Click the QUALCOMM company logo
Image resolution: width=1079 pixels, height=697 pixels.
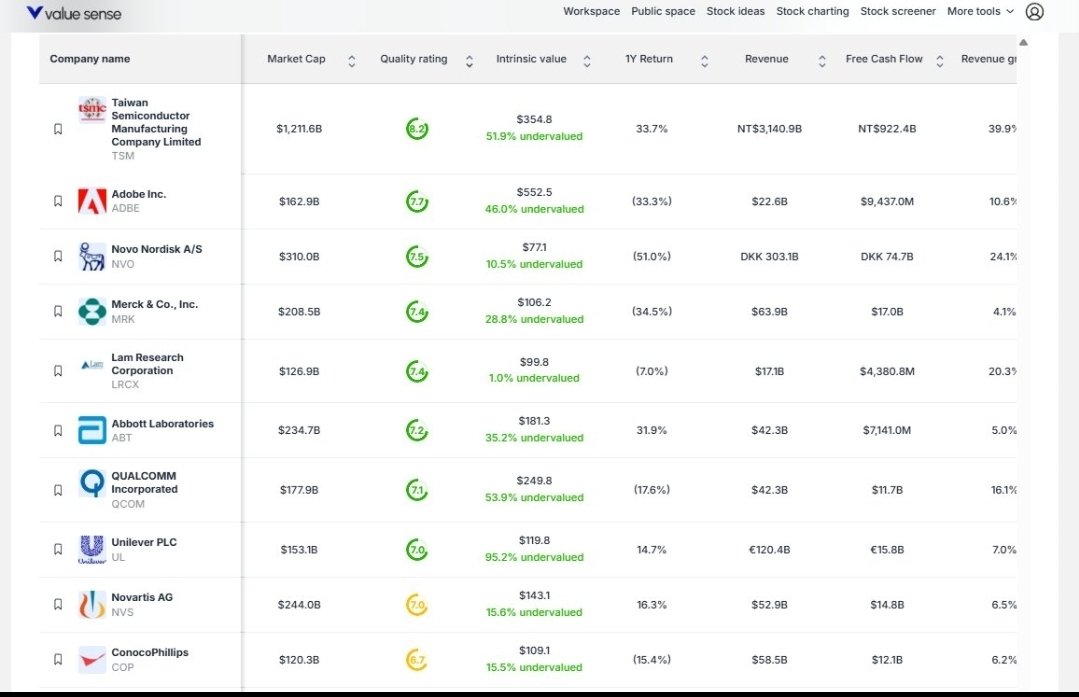(x=92, y=483)
